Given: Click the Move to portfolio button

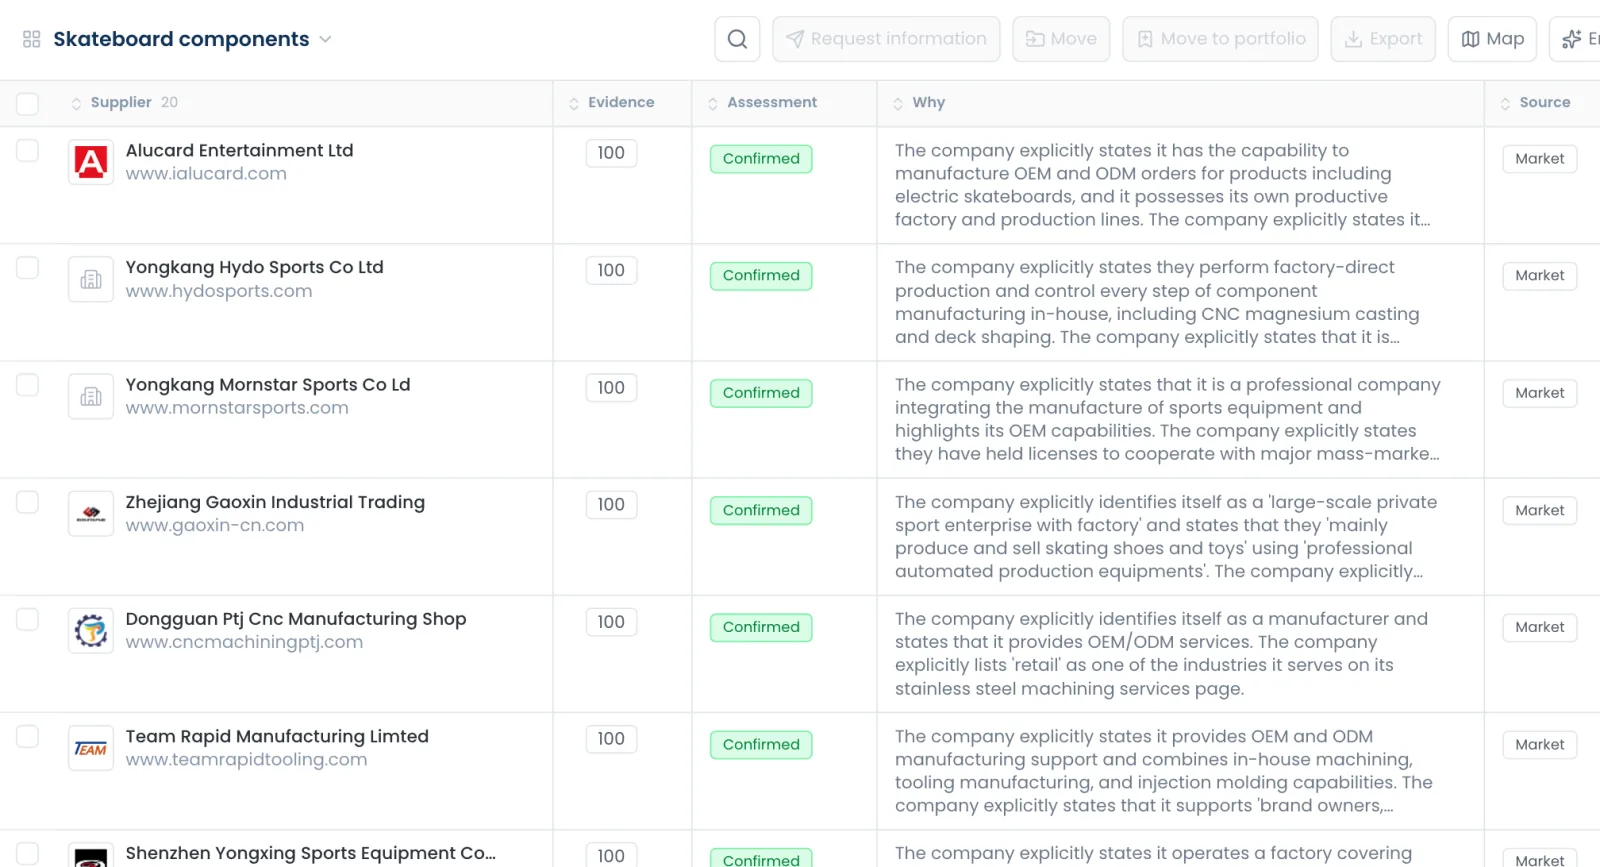Looking at the screenshot, I should [1220, 39].
